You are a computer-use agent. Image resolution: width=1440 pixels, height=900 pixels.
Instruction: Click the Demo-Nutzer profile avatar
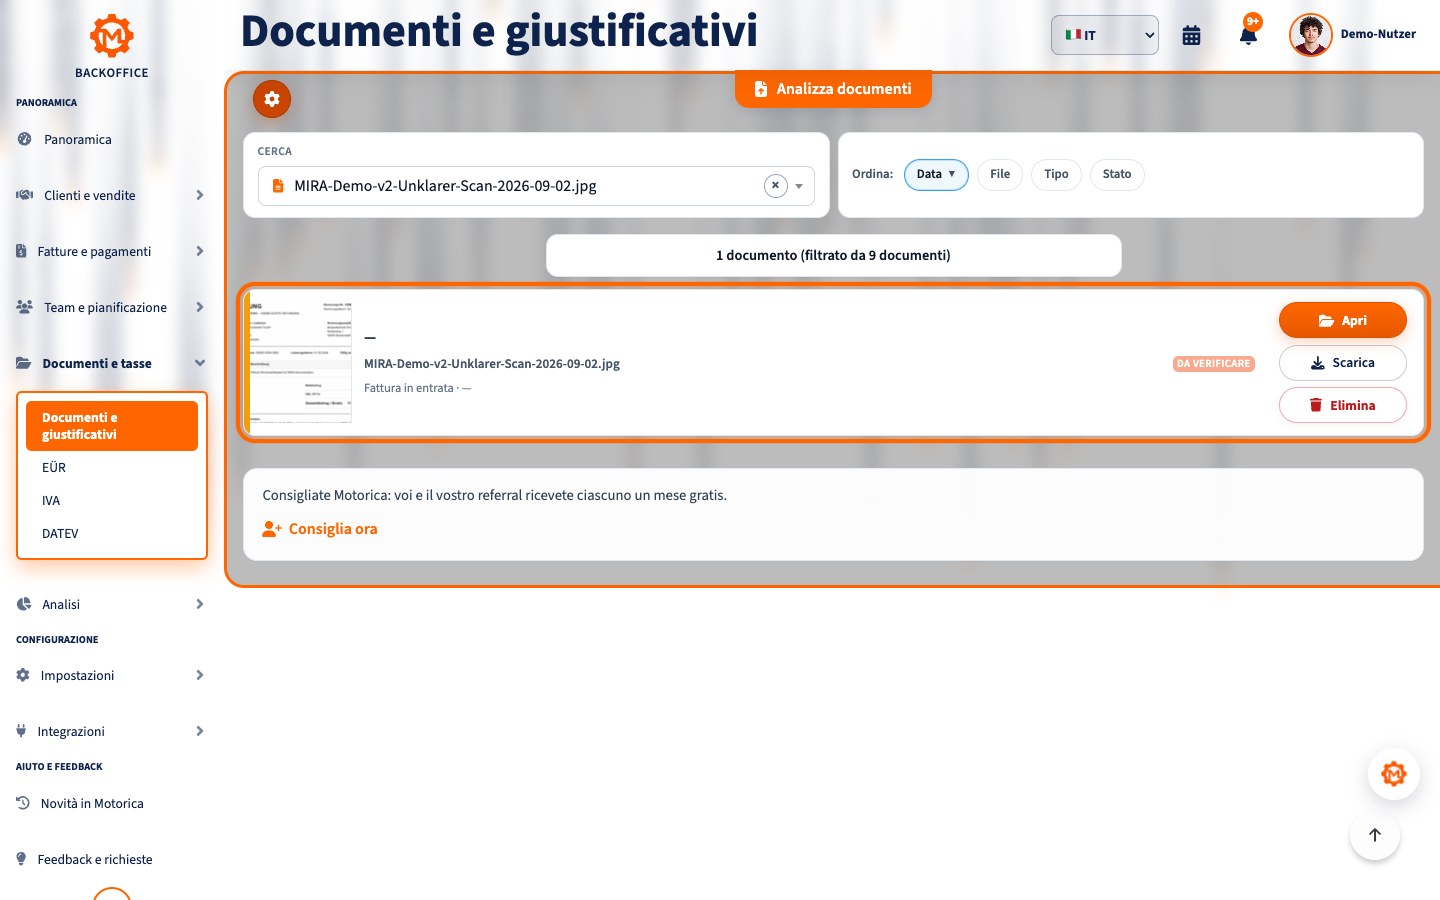[1311, 35]
